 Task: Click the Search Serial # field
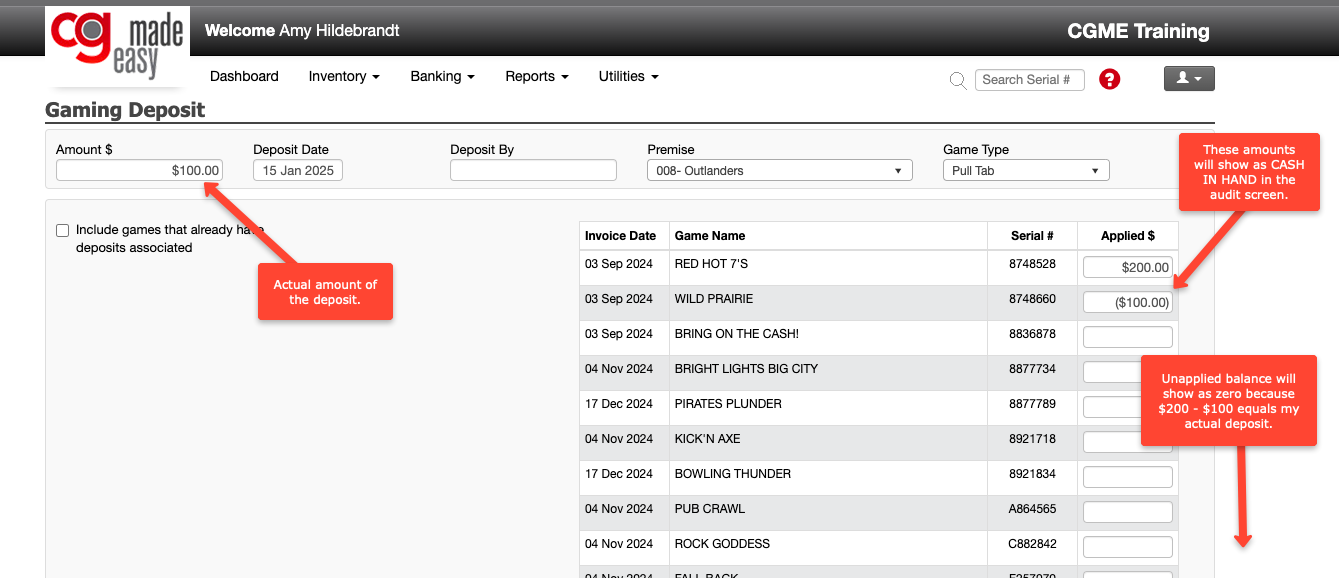tap(1030, 80)
